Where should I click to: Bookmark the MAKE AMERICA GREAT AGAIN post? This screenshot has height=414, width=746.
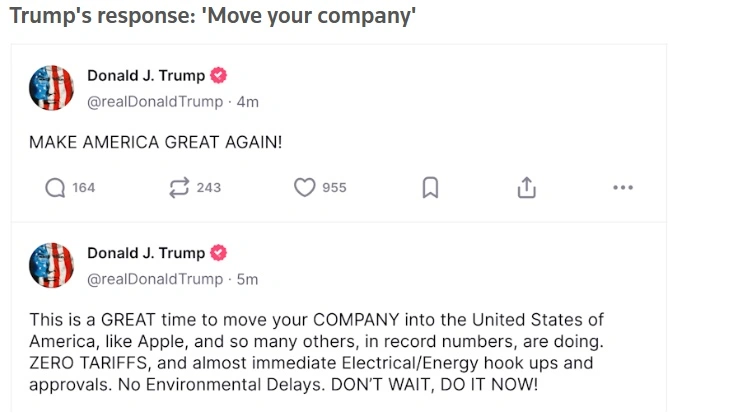point(430,188)
